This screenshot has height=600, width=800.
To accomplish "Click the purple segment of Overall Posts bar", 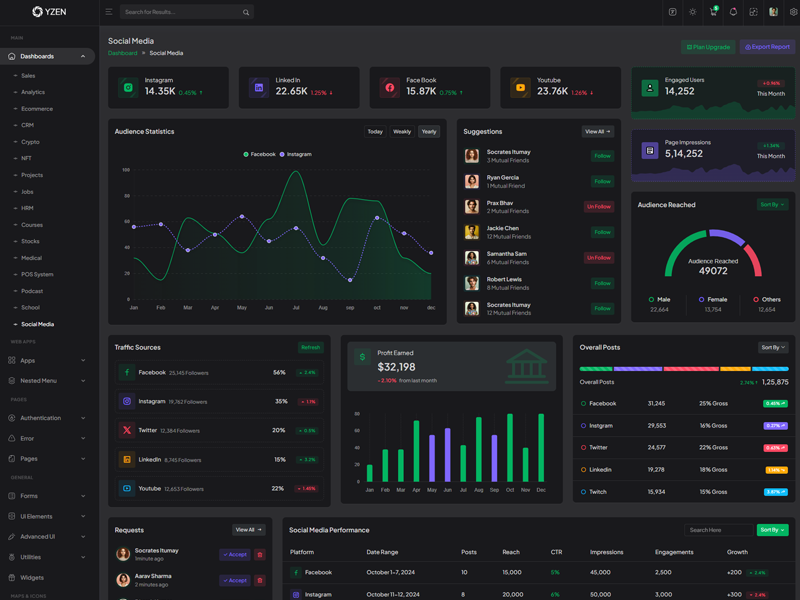I will pyautogui.click(x=637, y=369).
